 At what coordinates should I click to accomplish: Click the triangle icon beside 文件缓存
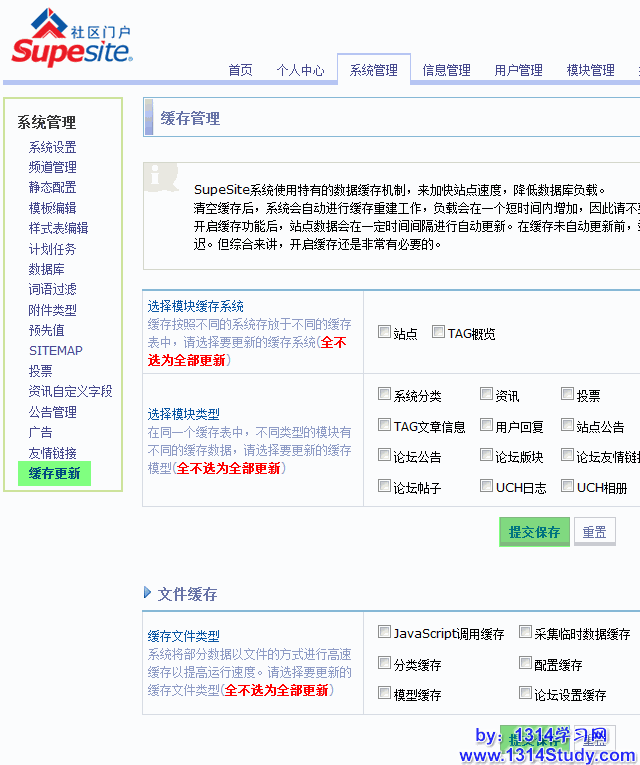click(148, 593)
